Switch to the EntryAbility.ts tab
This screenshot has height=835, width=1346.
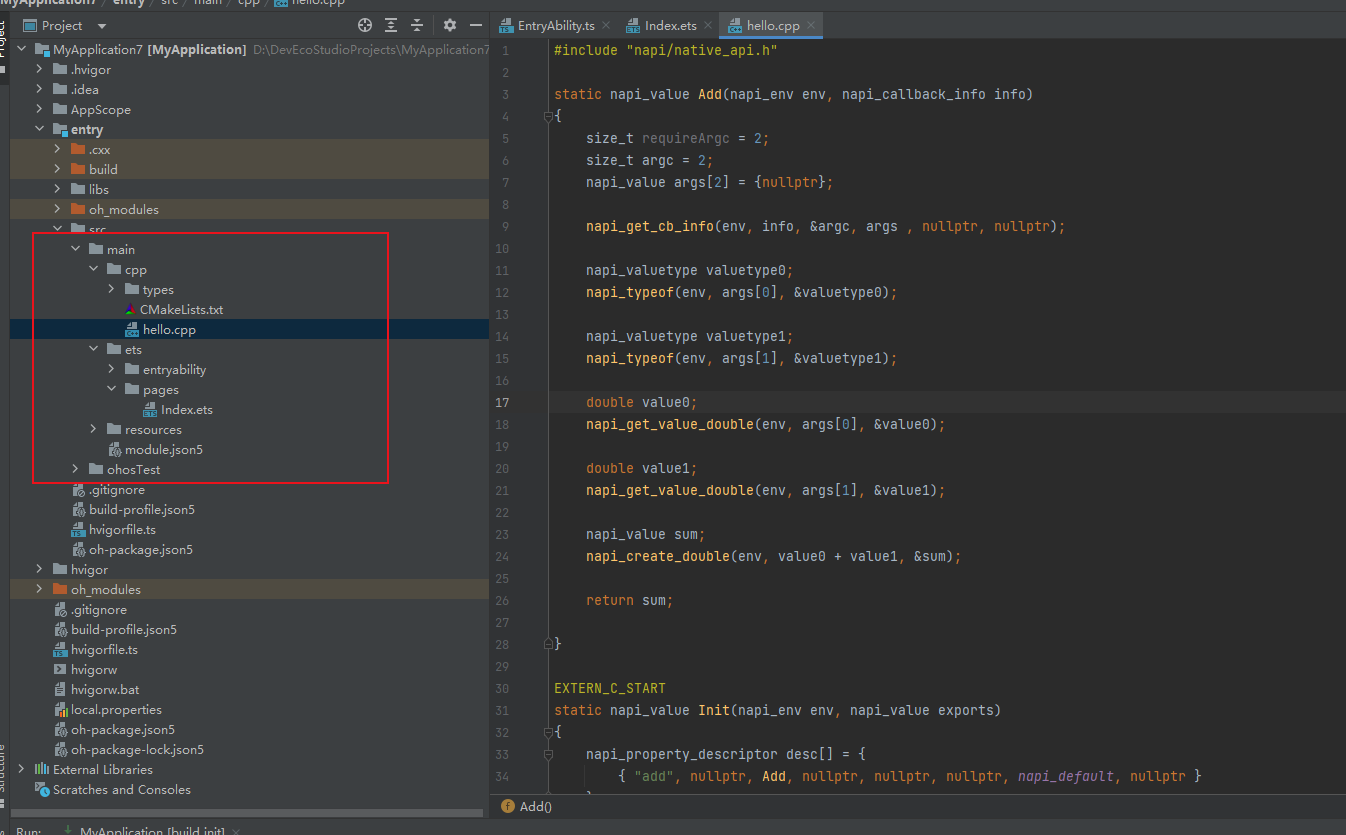click(556, 25)
